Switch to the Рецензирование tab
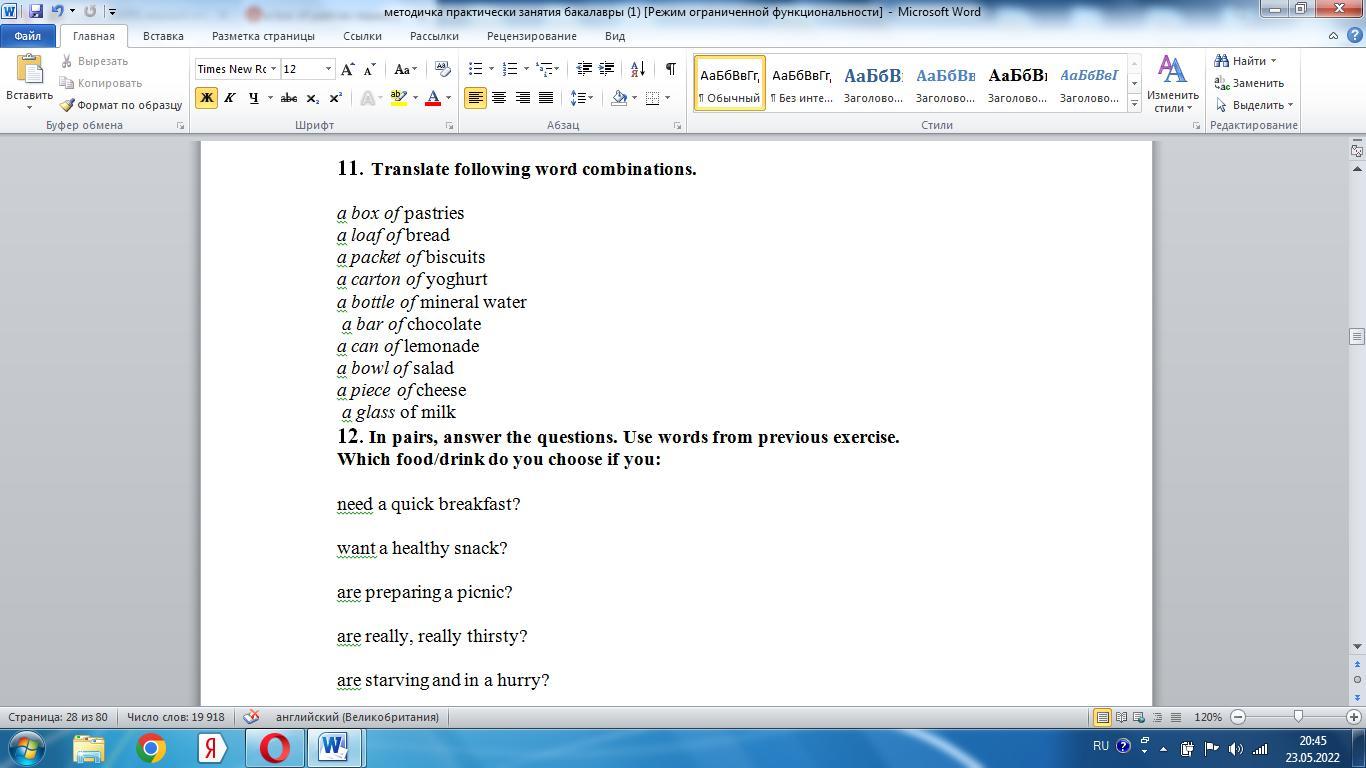The image size is (1366, 768). point(531,36)
